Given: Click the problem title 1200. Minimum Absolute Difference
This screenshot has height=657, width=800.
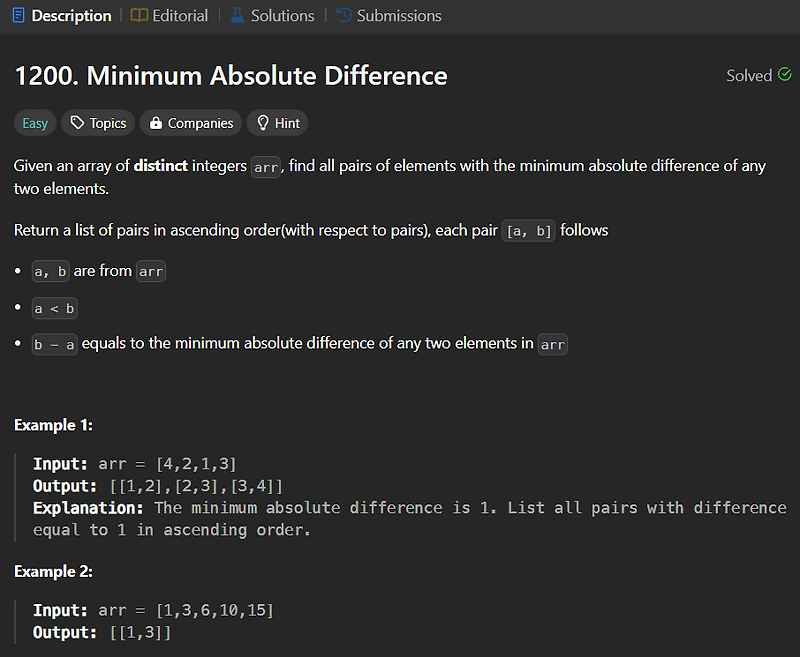Looking at the screenshot, I should (x=231, y=75).
